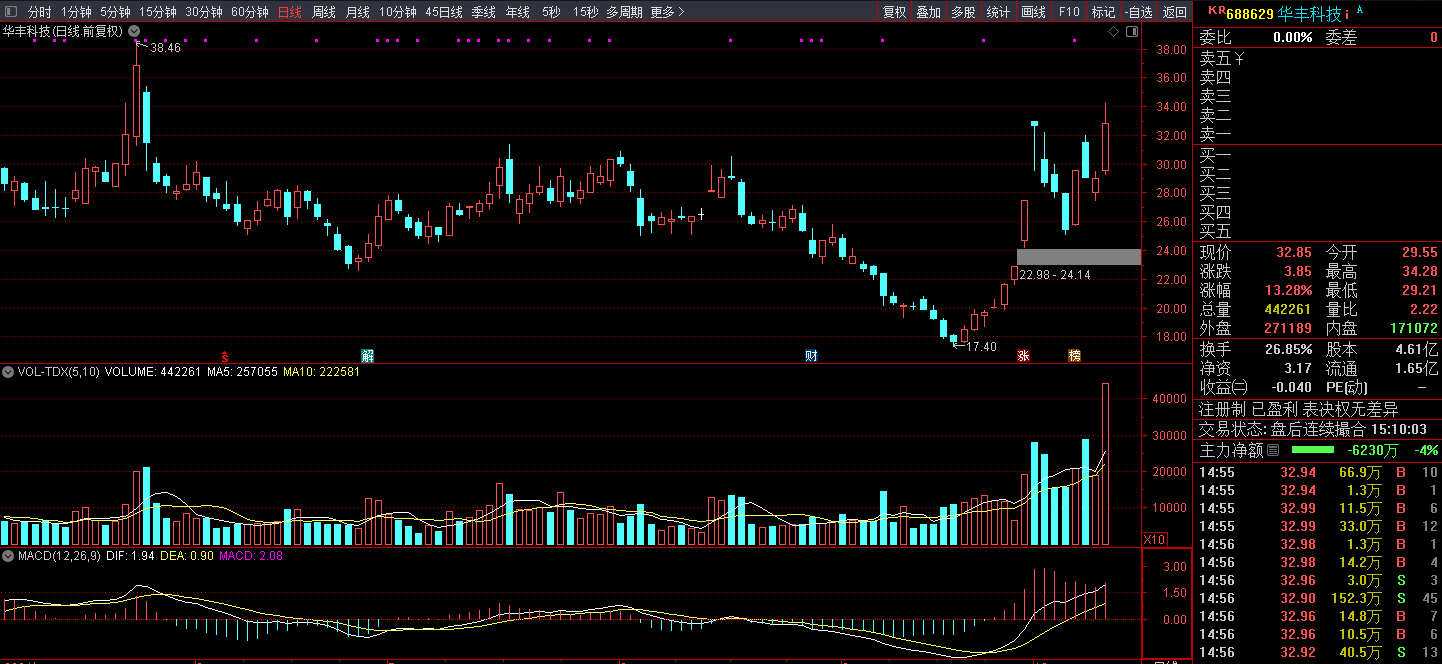Screen dimensions: 1442x664
Task: Click the red S marker under the chart
Action: 225,356
